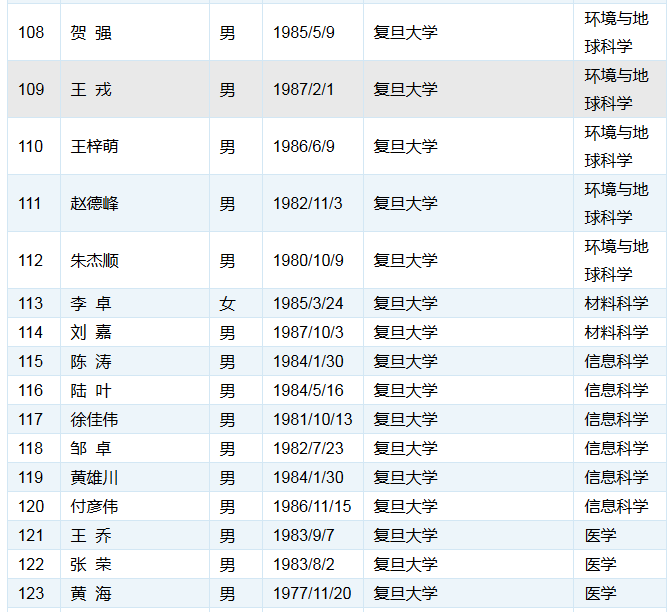This screenshot has height=612, width=672.
Task: Select the birthdate 1977/11/20 for 黄海
Action: pyautogui.click(x=312, y=594)
